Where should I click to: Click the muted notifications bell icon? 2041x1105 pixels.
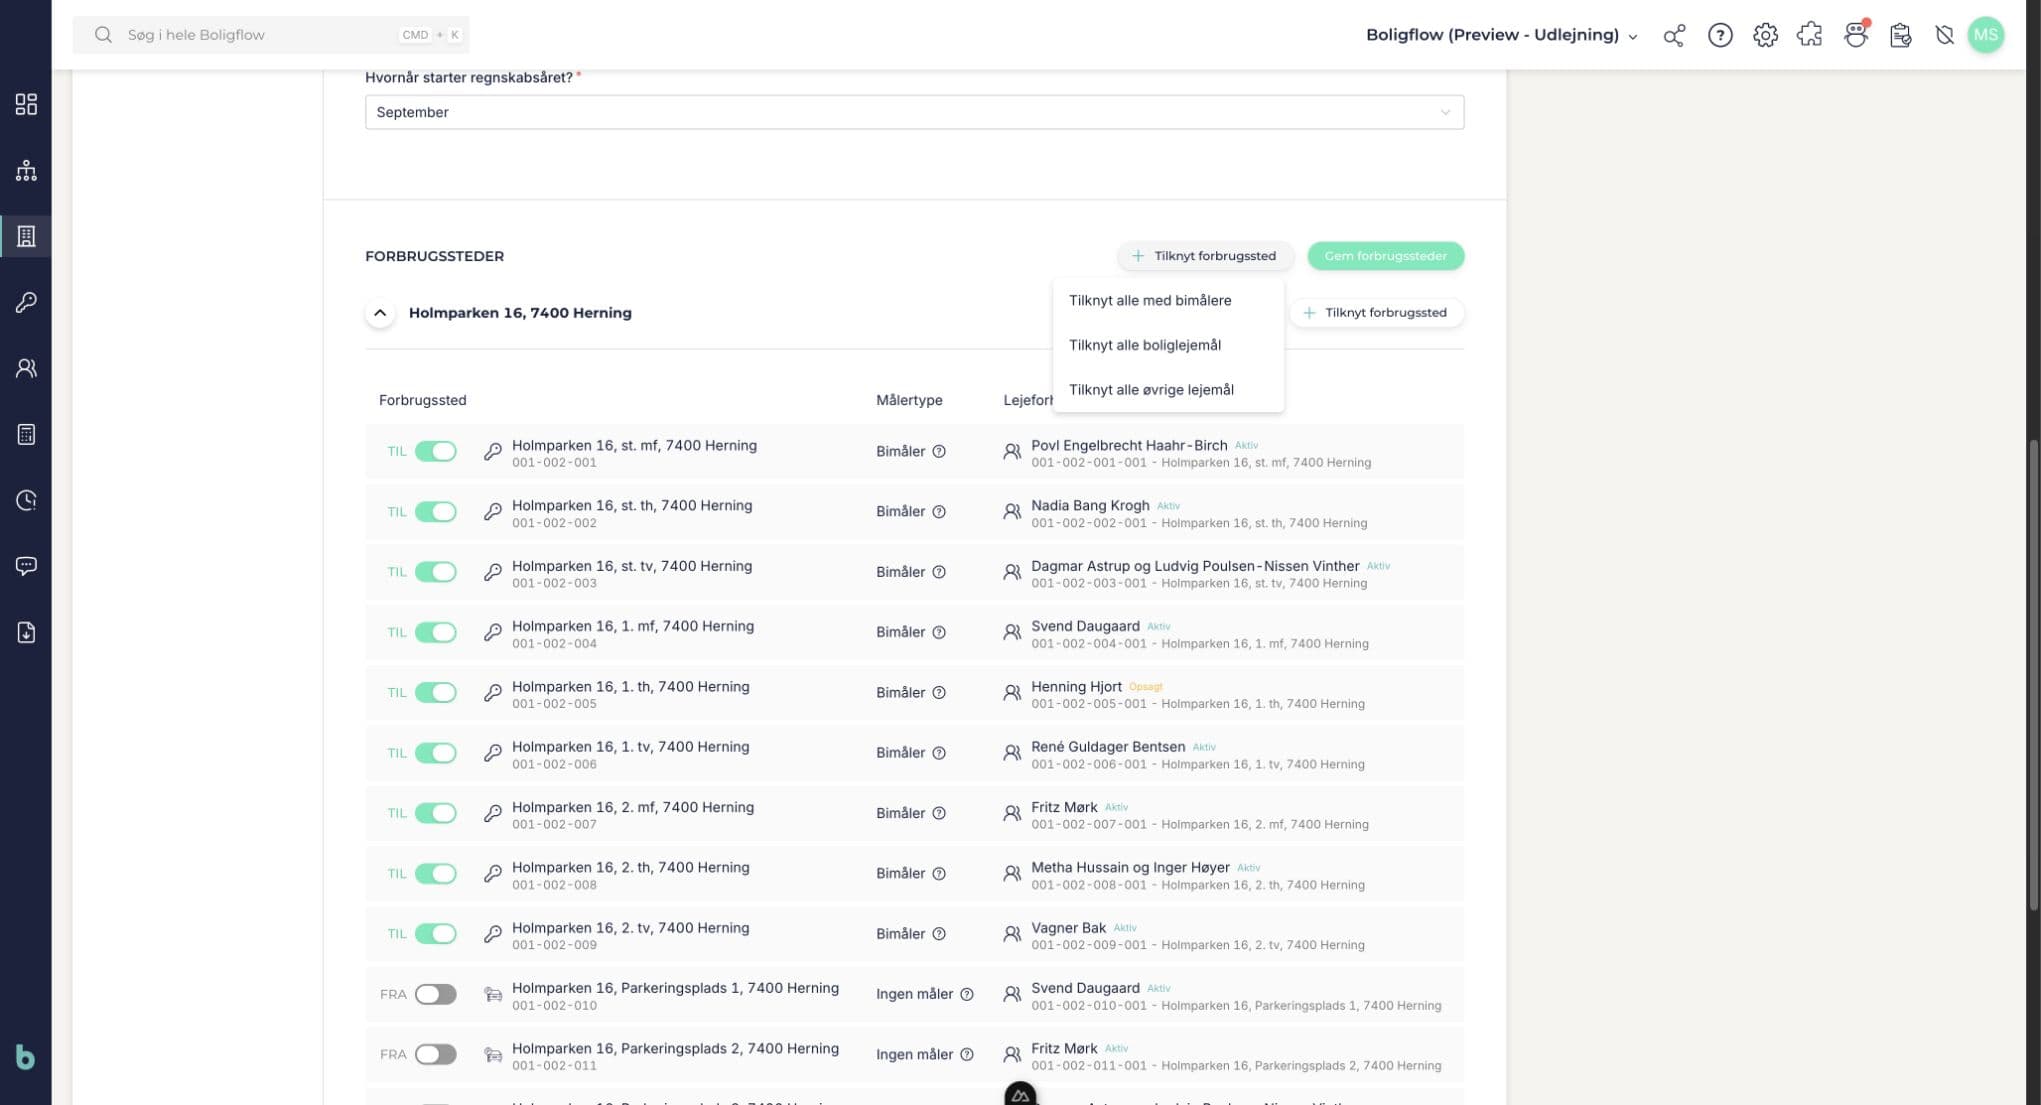click(x=1944, y=35)
